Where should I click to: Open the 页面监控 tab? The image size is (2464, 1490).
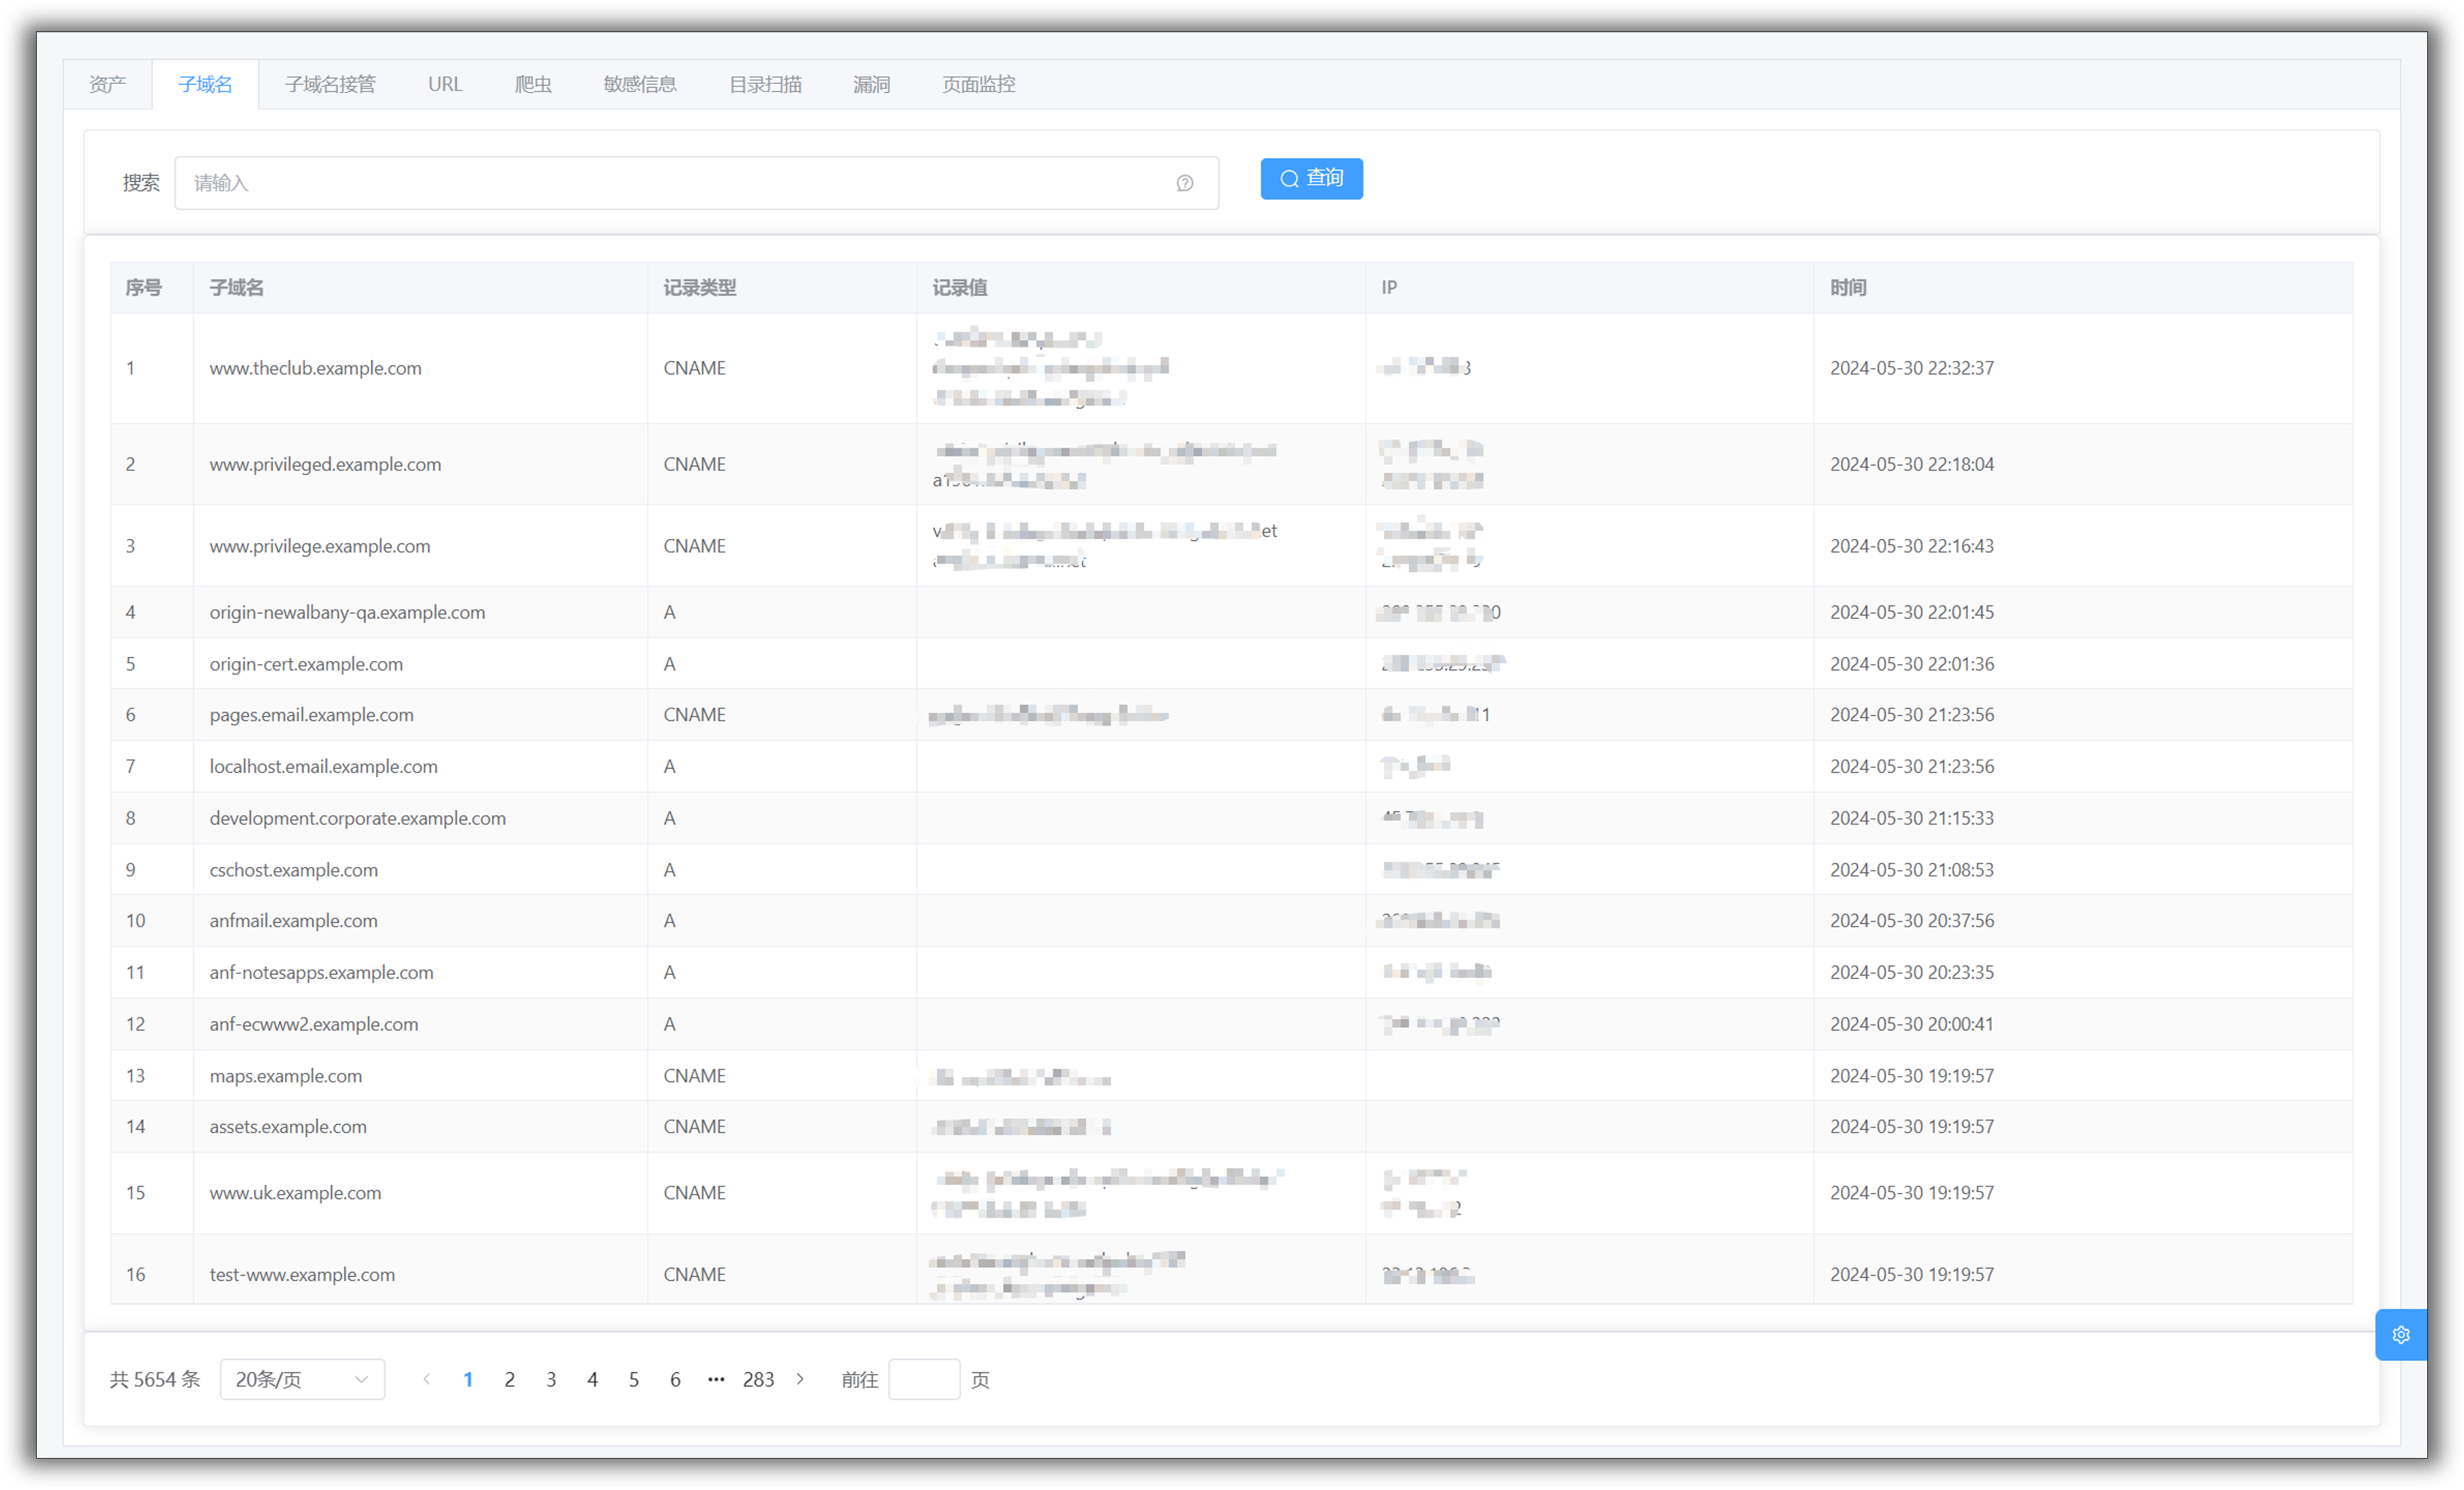[978, 84]
